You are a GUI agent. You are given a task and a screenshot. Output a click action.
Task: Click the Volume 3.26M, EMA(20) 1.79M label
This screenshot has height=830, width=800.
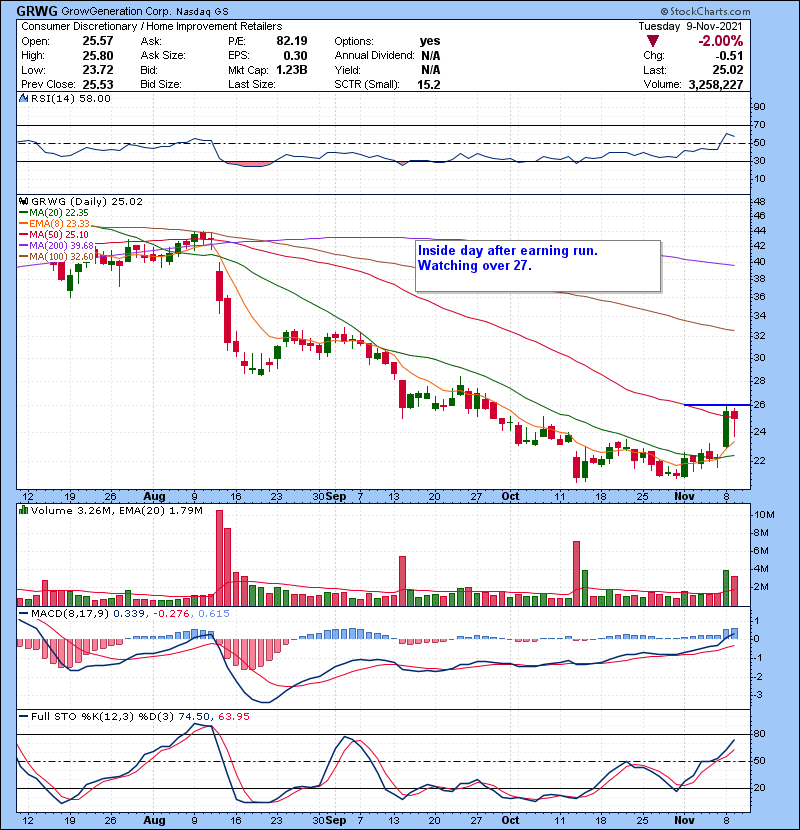[x=116, y=510]
